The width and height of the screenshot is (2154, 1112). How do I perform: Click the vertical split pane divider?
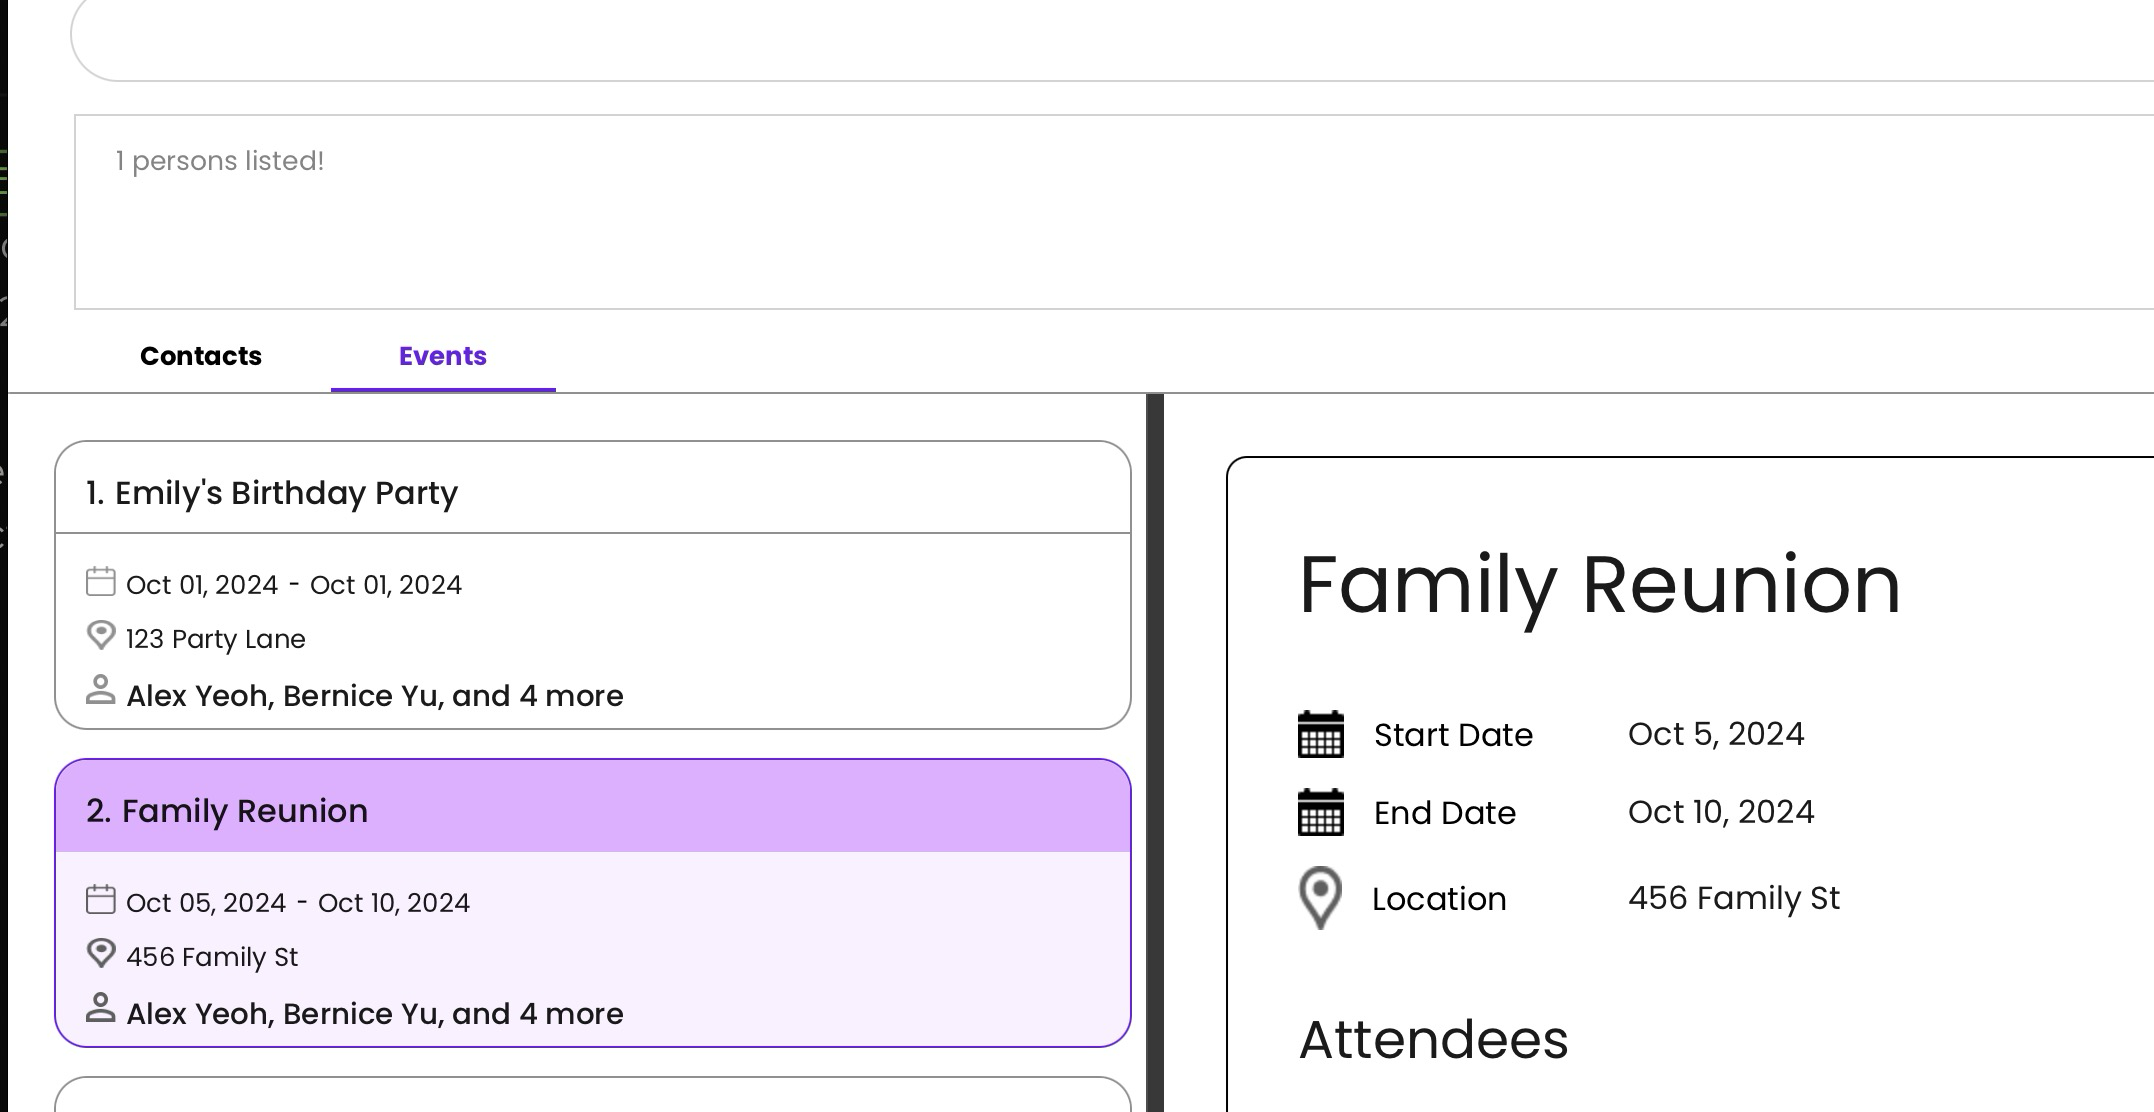coord(1155,750)
